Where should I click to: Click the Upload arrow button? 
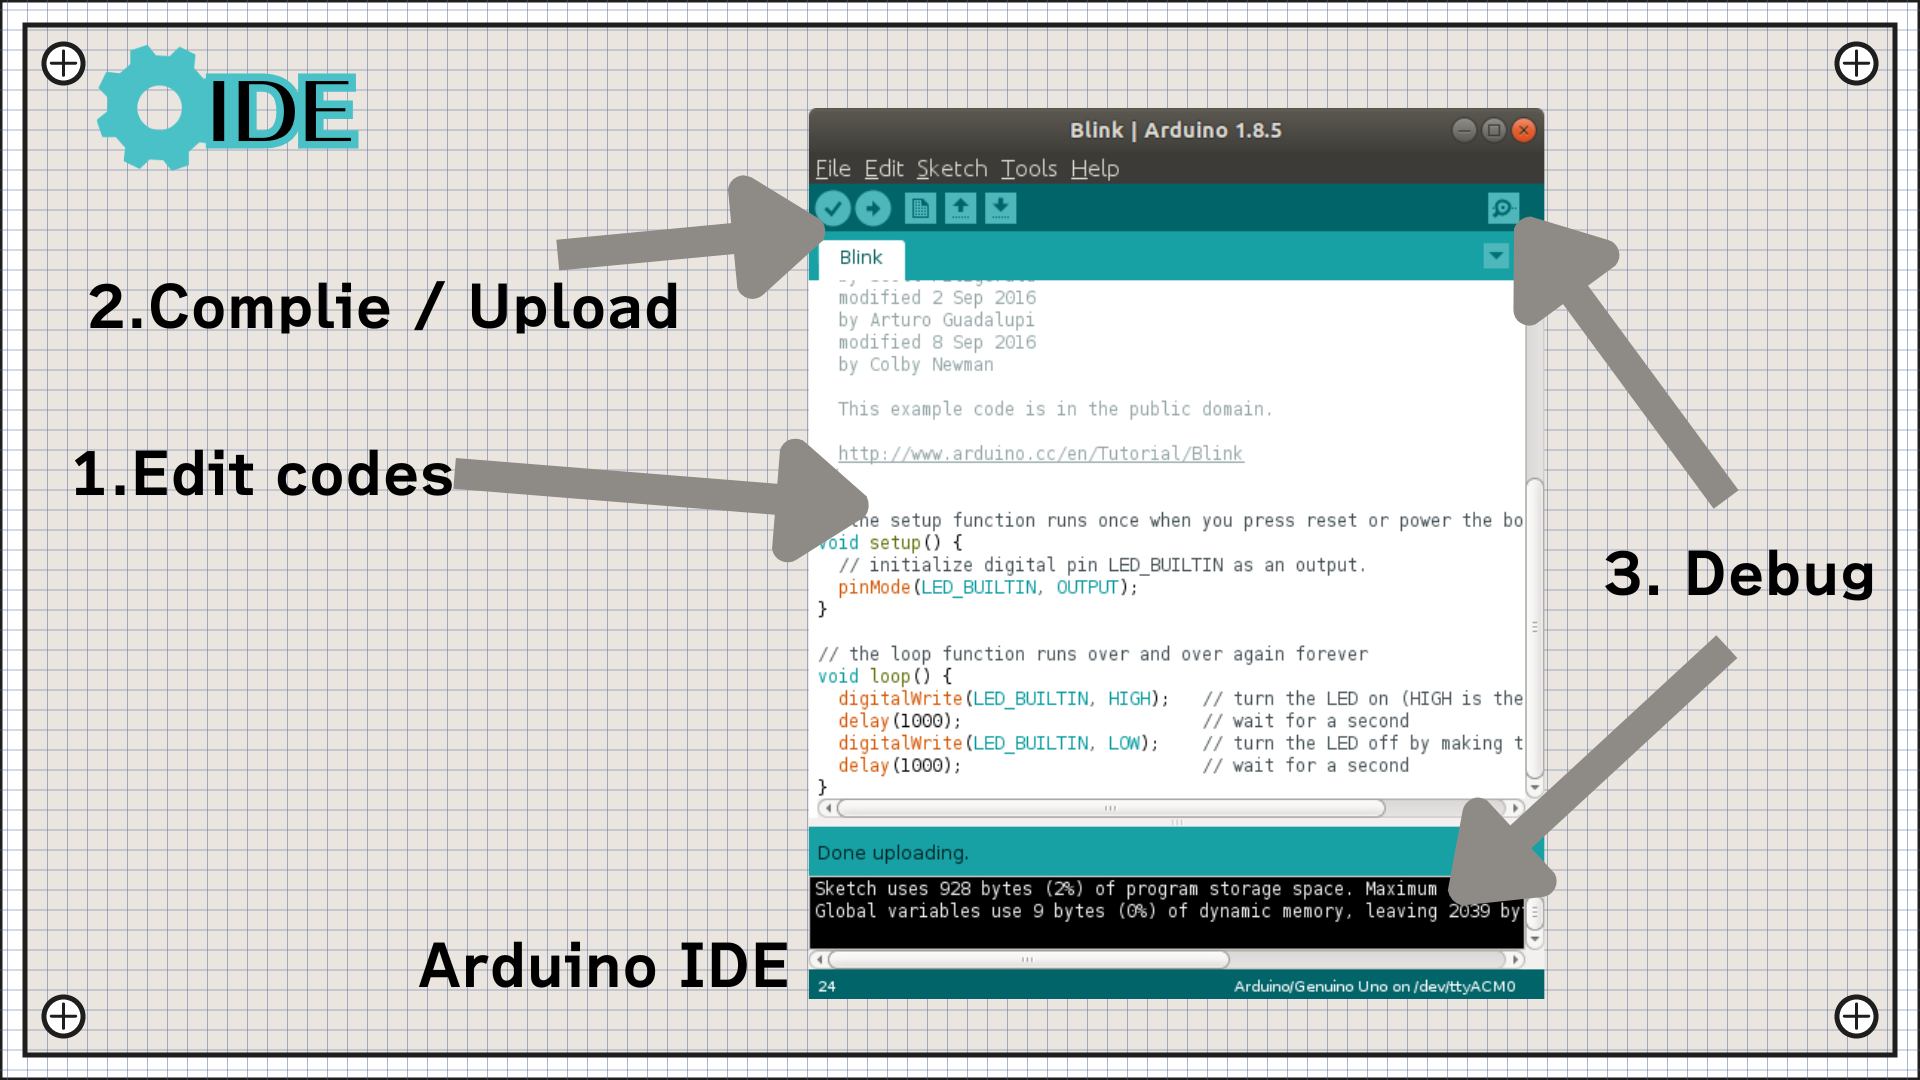click(x=873, y=208)
